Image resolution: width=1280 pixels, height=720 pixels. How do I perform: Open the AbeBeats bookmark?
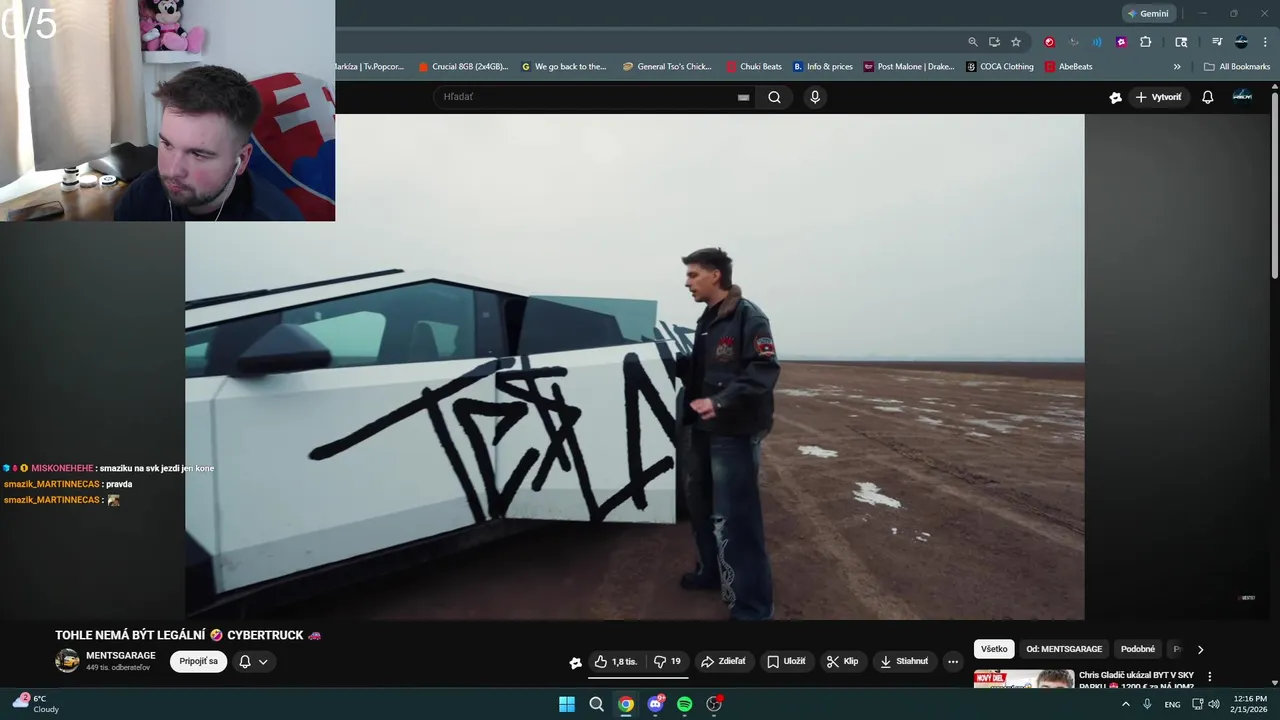coord(1068,67)
